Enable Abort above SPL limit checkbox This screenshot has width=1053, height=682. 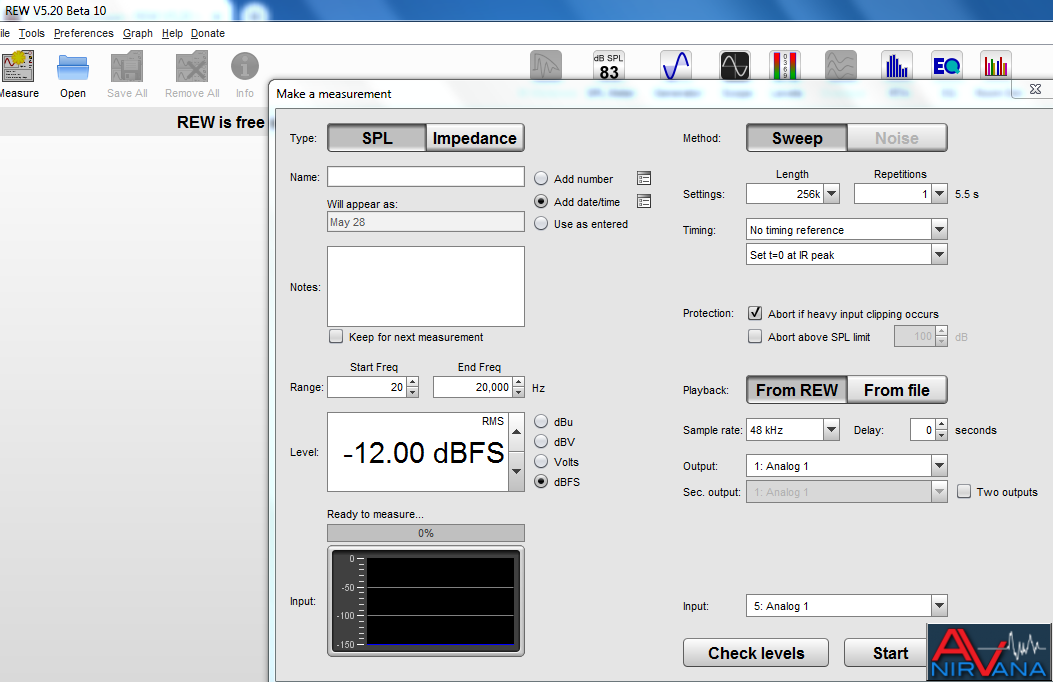[755, 336]
